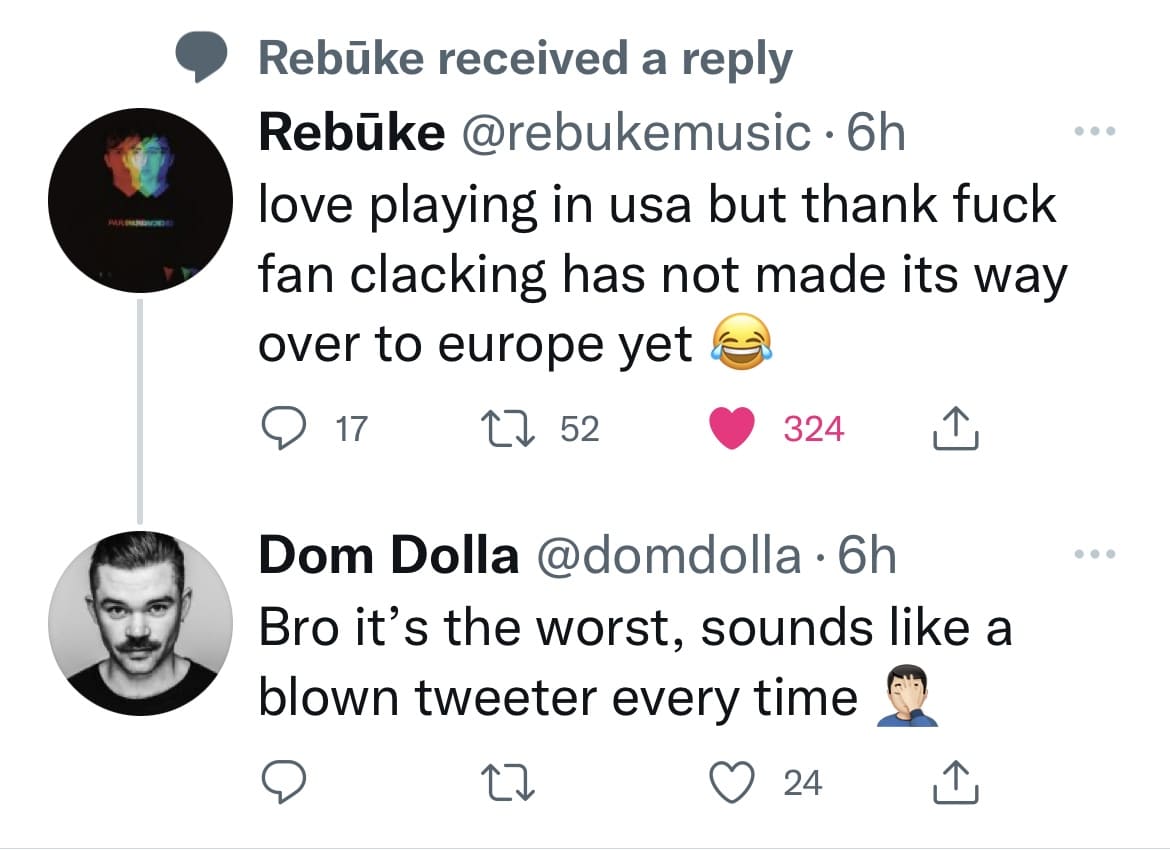Open Rebūke's profile picture
Viewport: 1170px width, 850px height.
click(141, 201)
